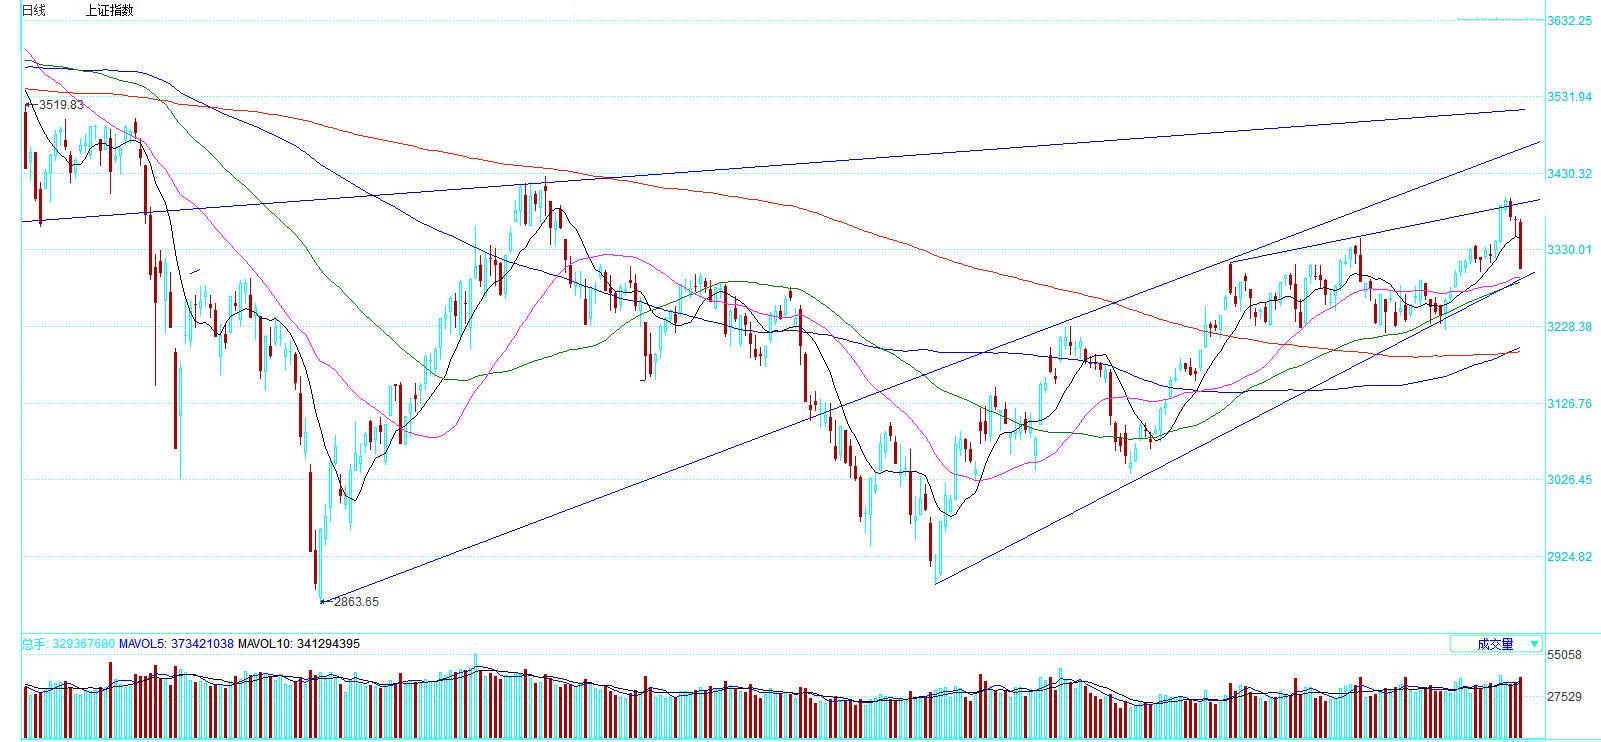Viewport: 1601px width, 742px height.
Task: Click the 3026.45 price axis label
Action: 1568,480
